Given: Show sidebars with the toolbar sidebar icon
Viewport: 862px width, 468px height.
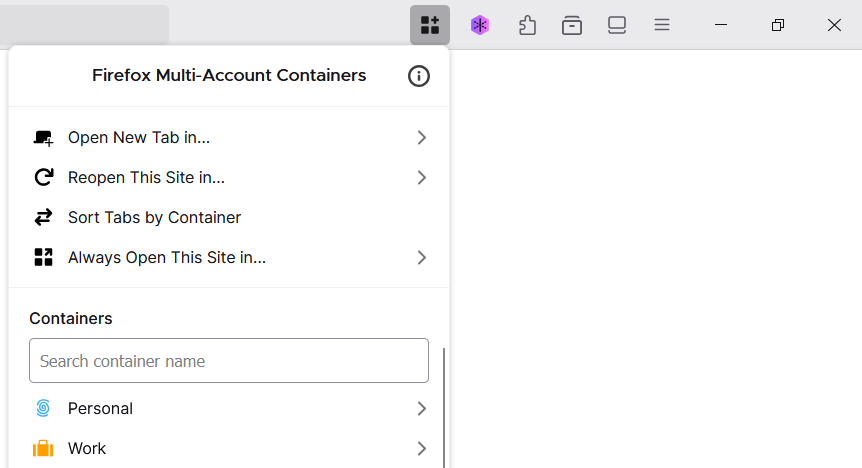Looking at the screenshot, I should click(x=617, y=25).
